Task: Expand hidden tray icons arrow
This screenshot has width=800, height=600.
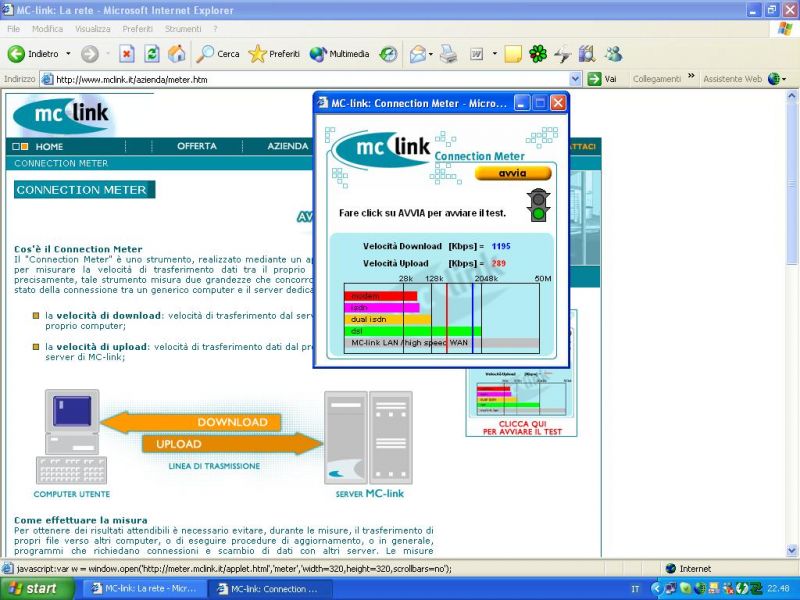Action: (x=656, y=589)
